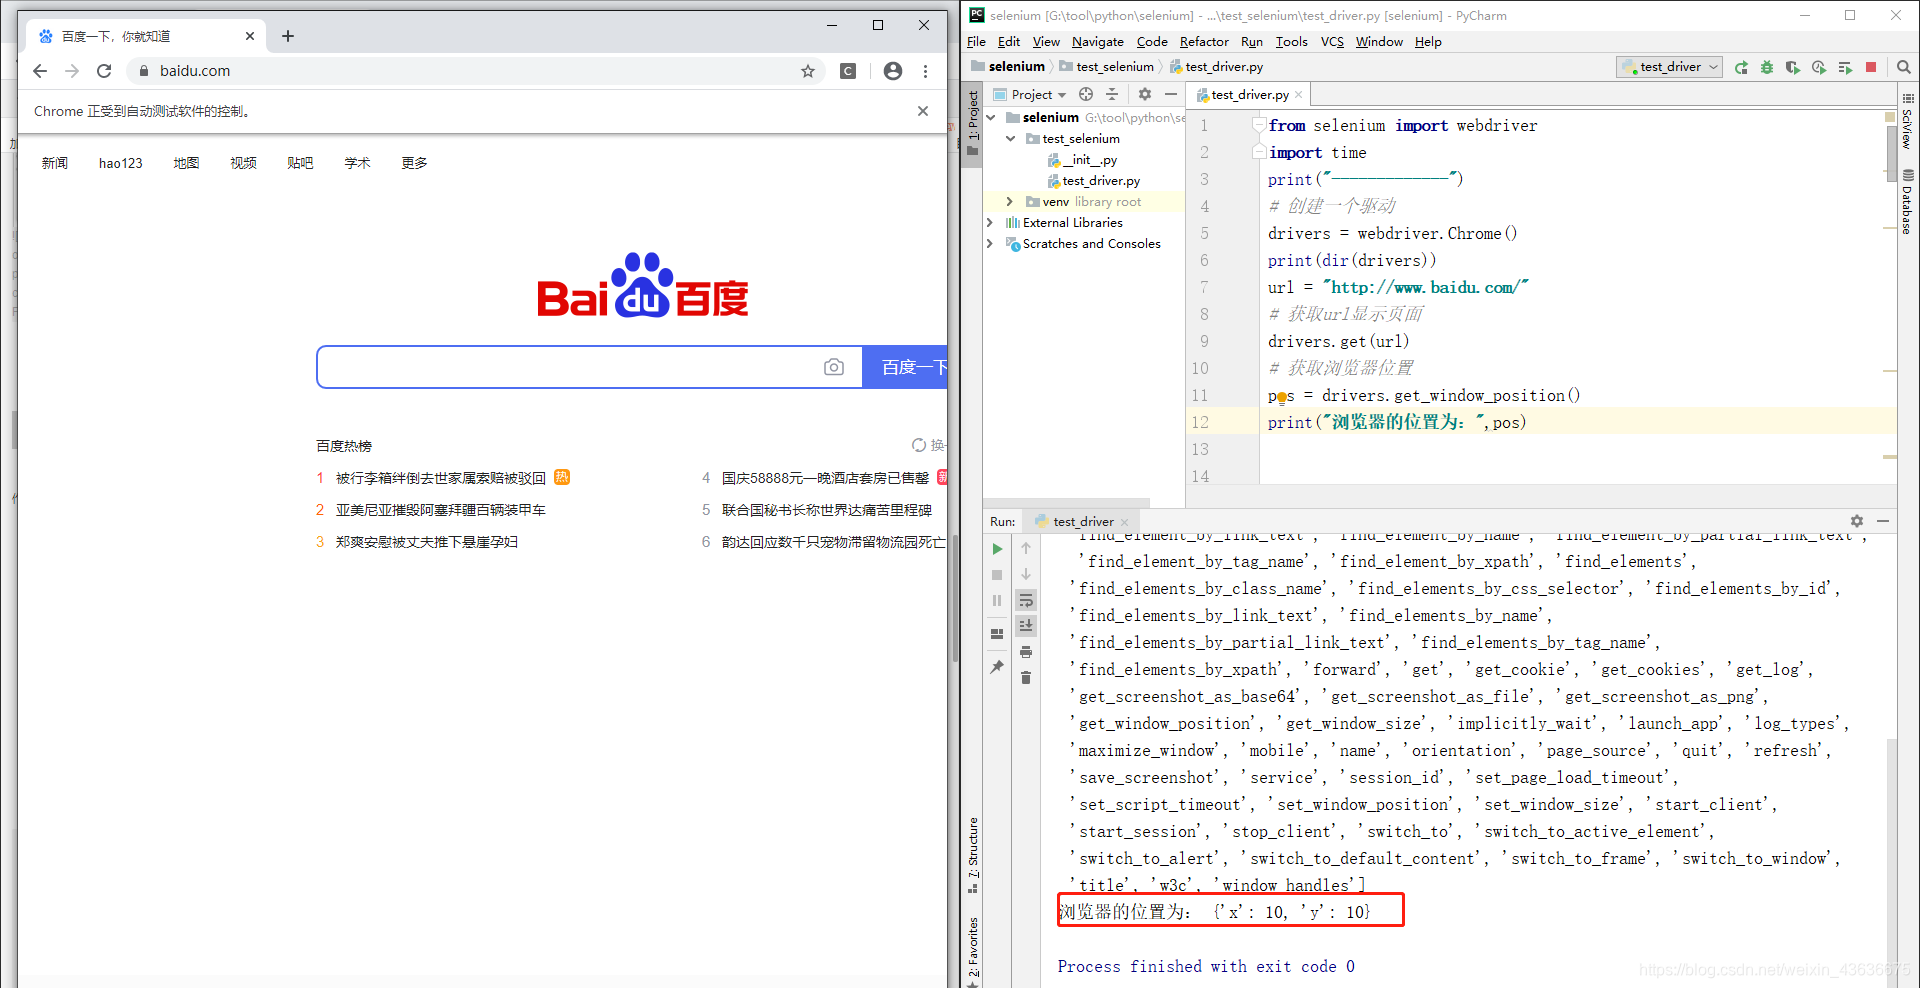Image resolution: width=1920 pixels, height=988 pixels.
Task: Close the Baidu browser tab
Action: click(250, 36)
